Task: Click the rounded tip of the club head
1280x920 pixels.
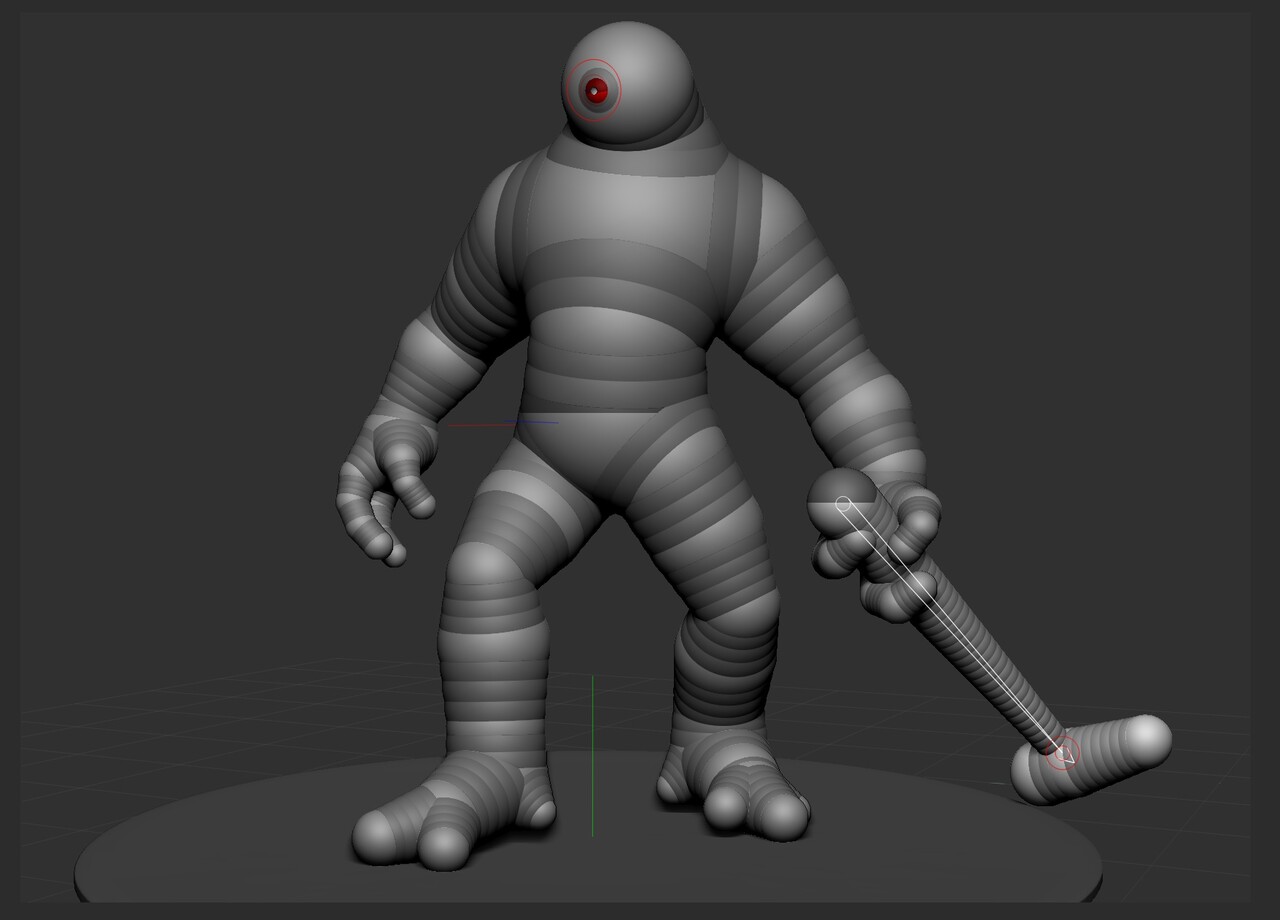Action: (1145, 740)
